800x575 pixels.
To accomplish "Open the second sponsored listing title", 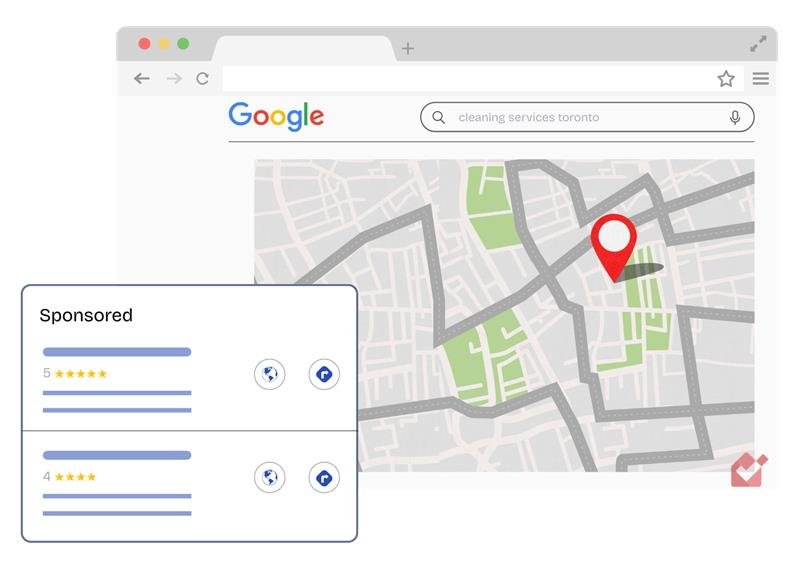I will click(117, 455).
